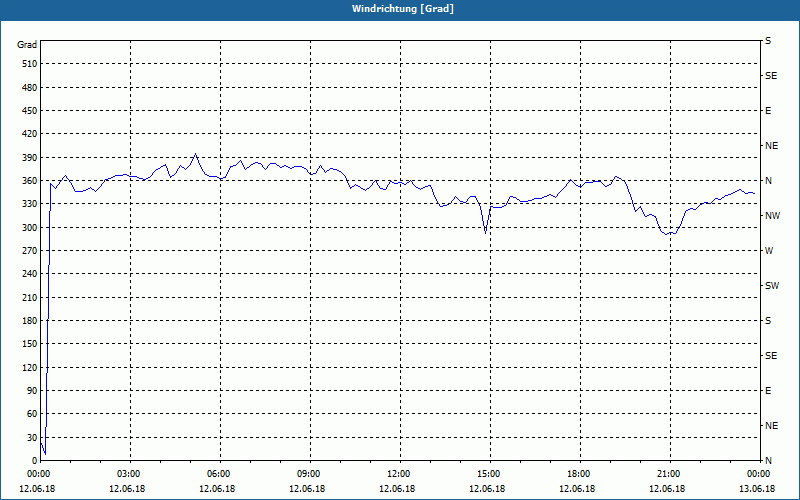Click the 210 y-axis tick label
Image resolution: width=800 pixels, height=500 pixels.
(x=30, y=297)
